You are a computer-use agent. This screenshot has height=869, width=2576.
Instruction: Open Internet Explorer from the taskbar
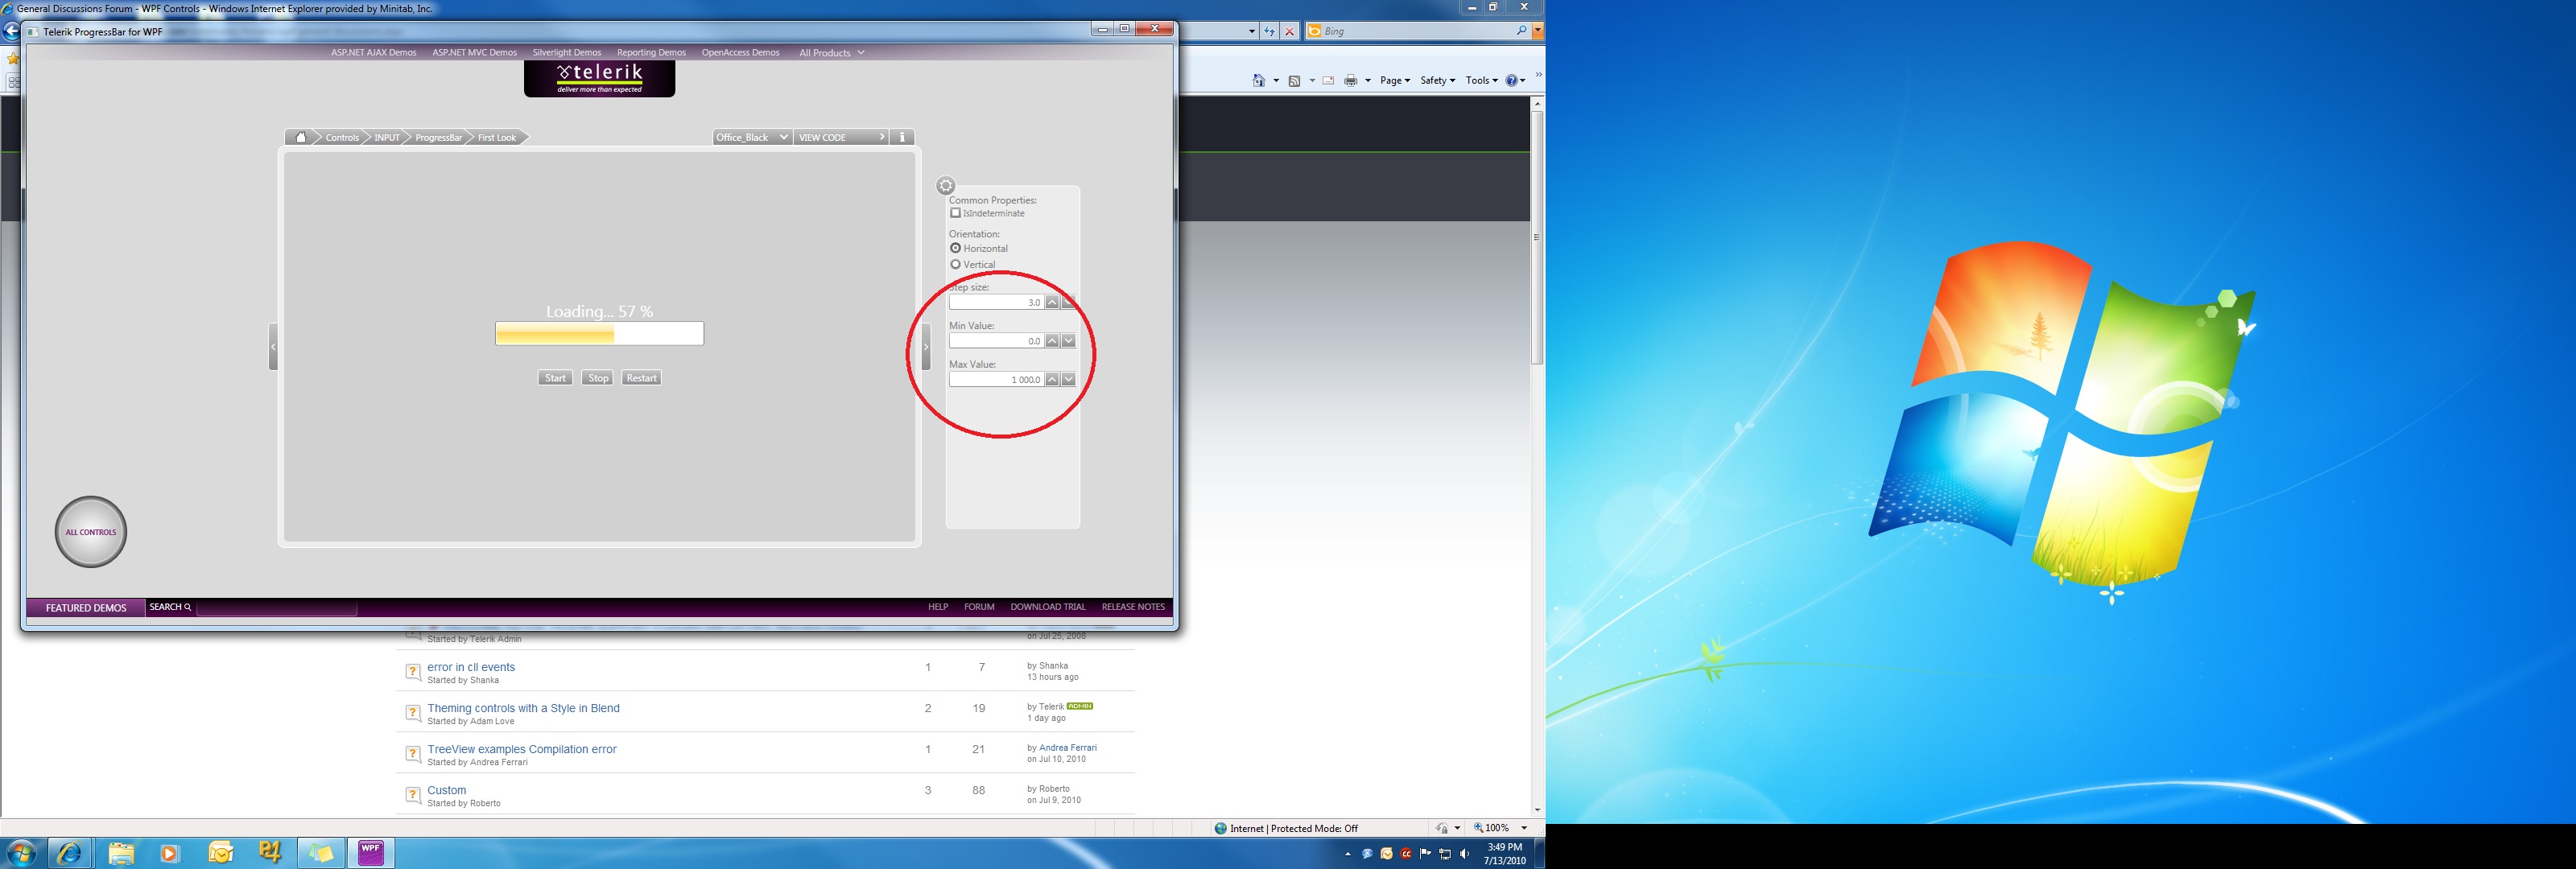pos(70,853)
